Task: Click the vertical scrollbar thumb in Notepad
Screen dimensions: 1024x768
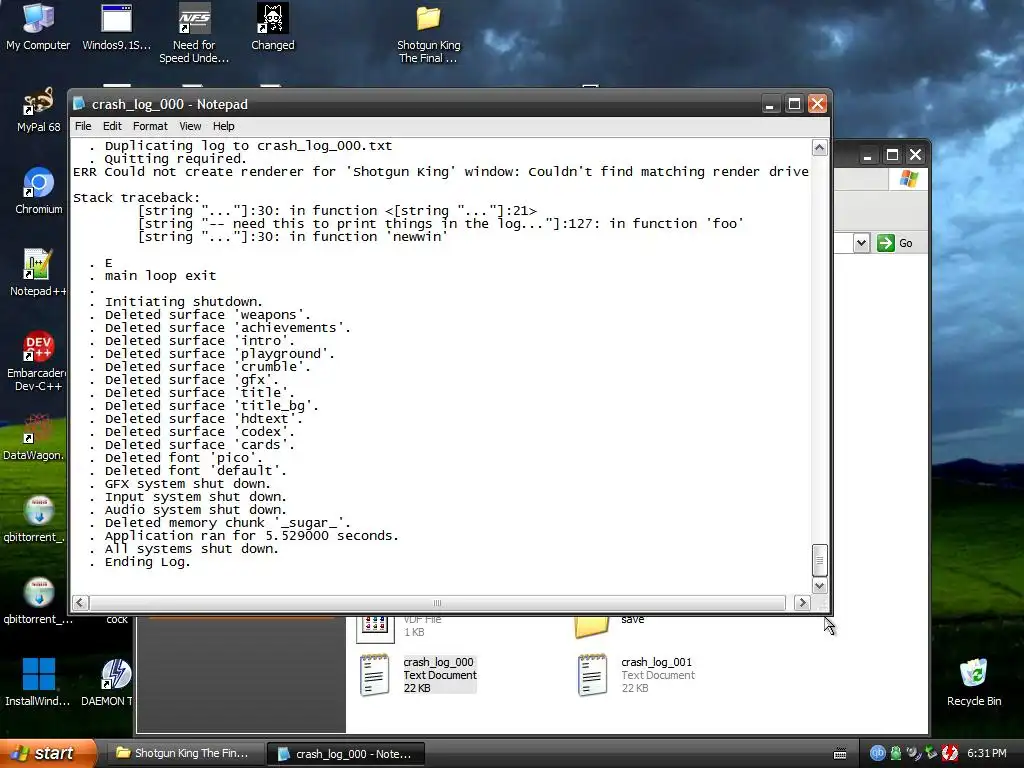Action: coord(820,560)
